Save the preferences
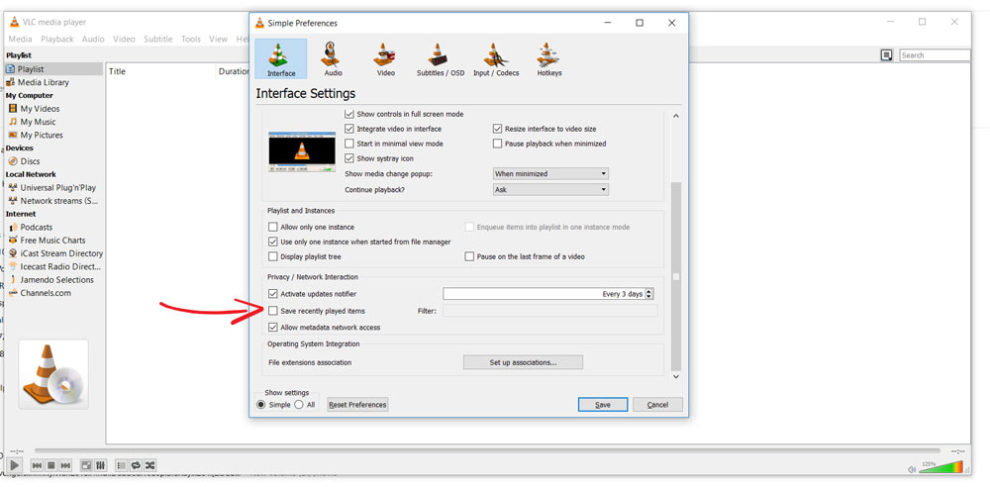990x487 pixels. click(x=602, y=405)
